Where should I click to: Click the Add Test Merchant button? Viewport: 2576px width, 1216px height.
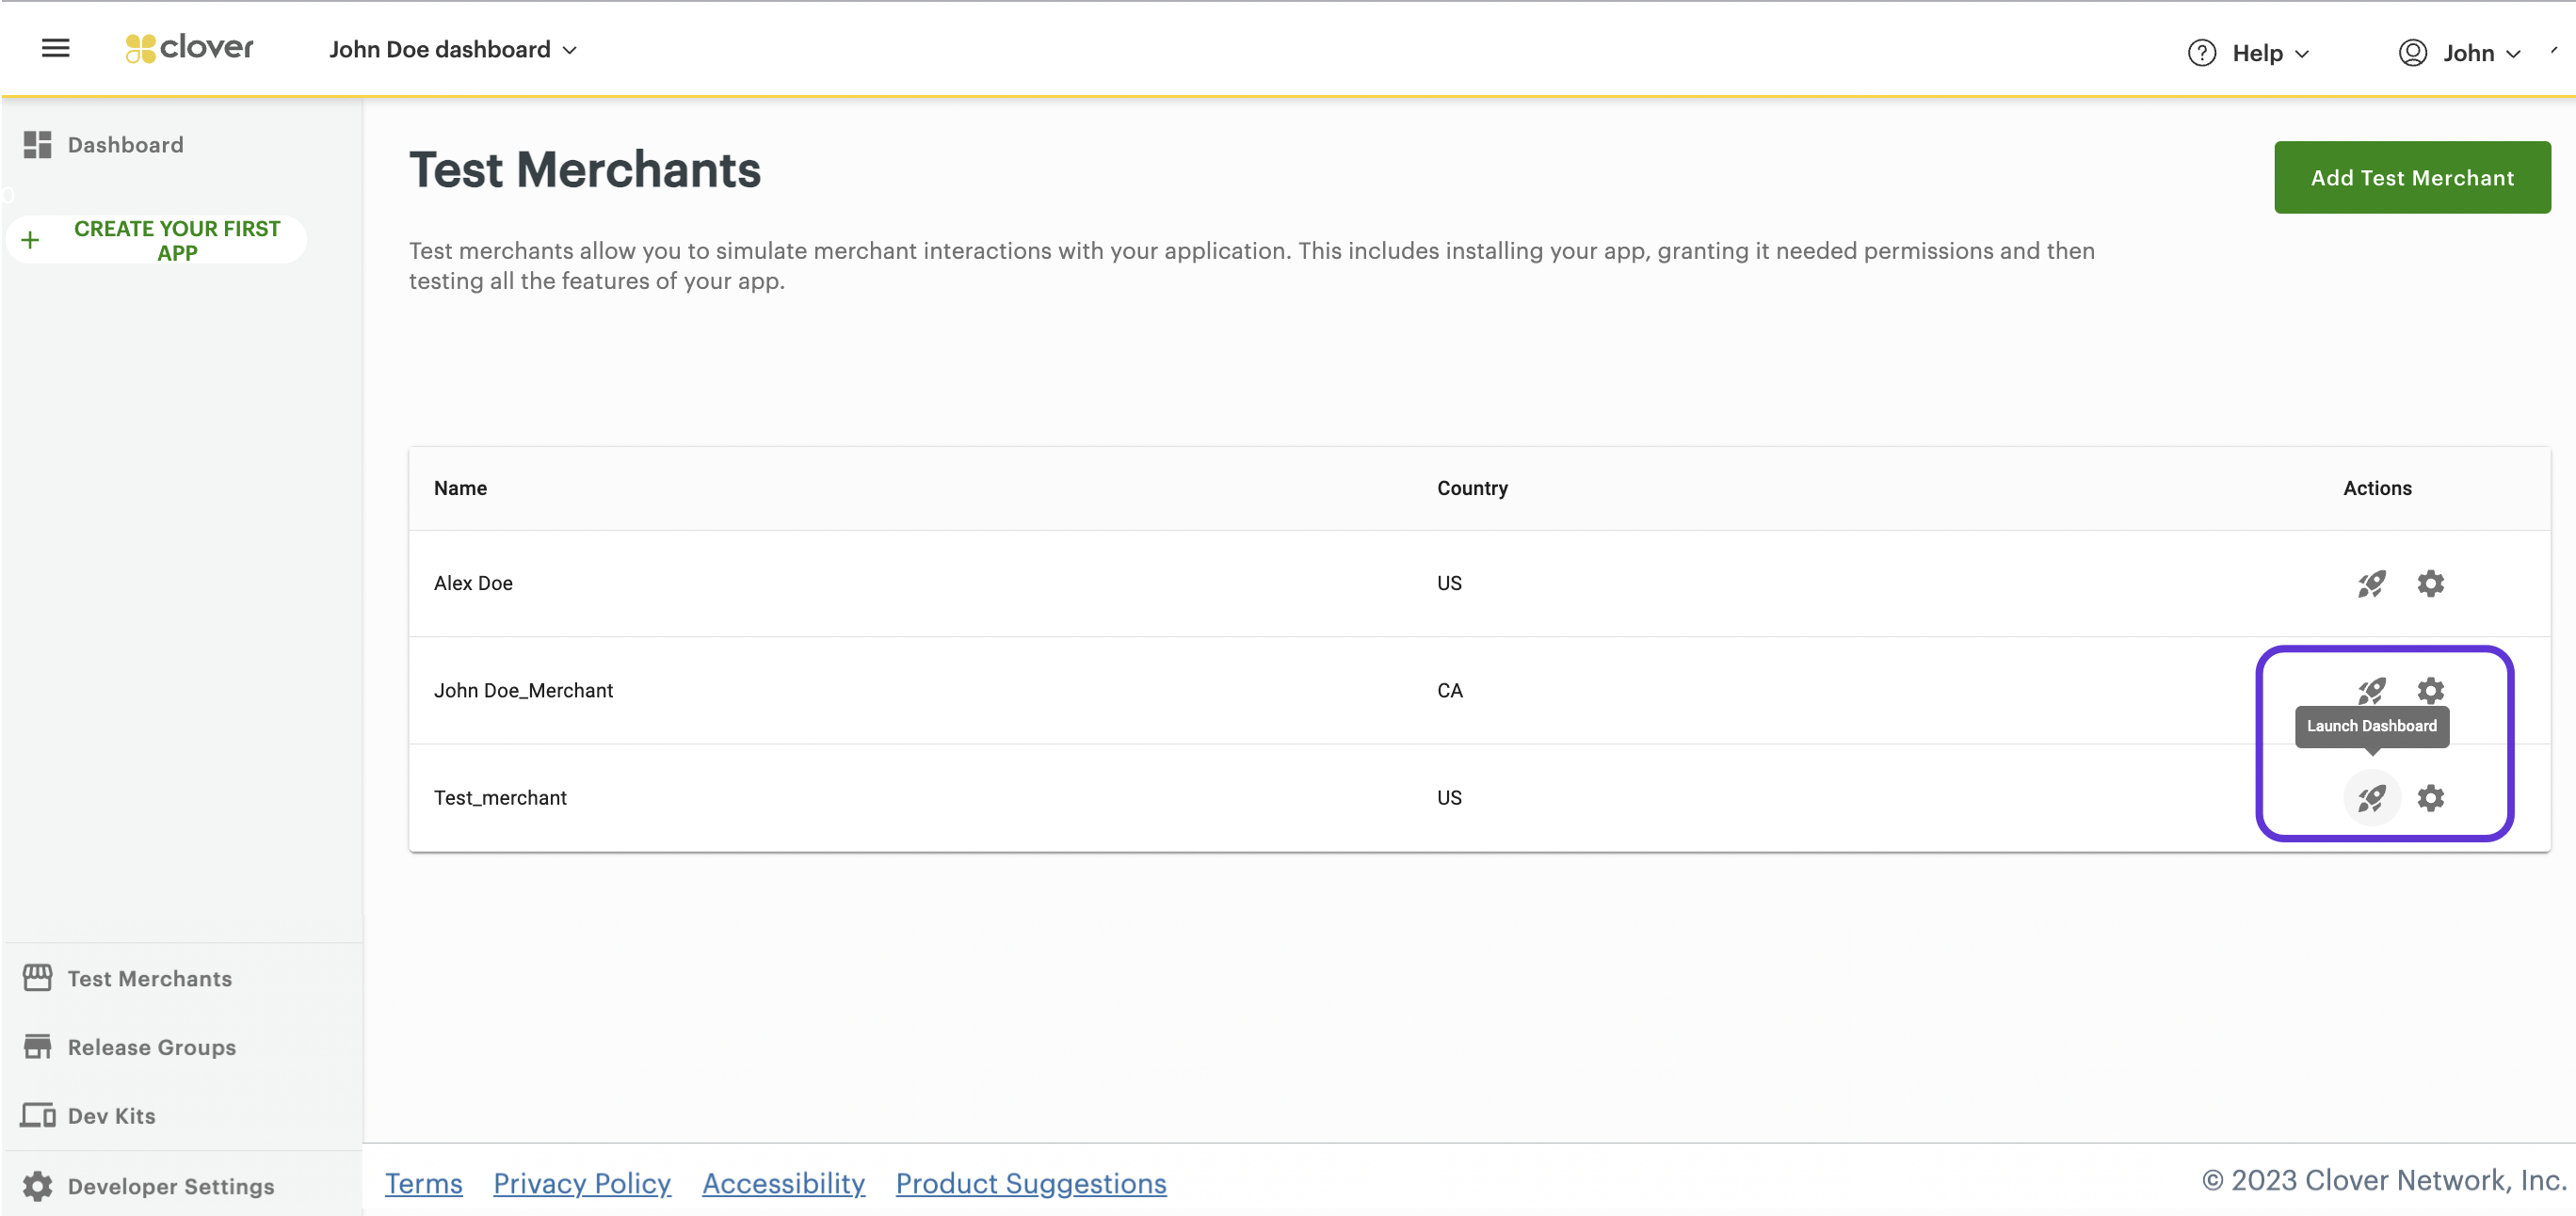2411,178
